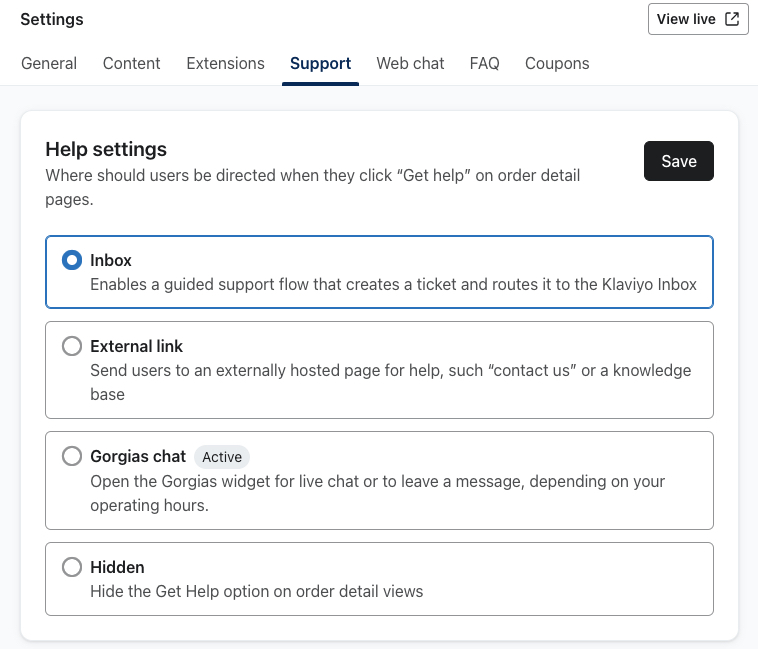Choose the External link radio option

pos(72,346)
